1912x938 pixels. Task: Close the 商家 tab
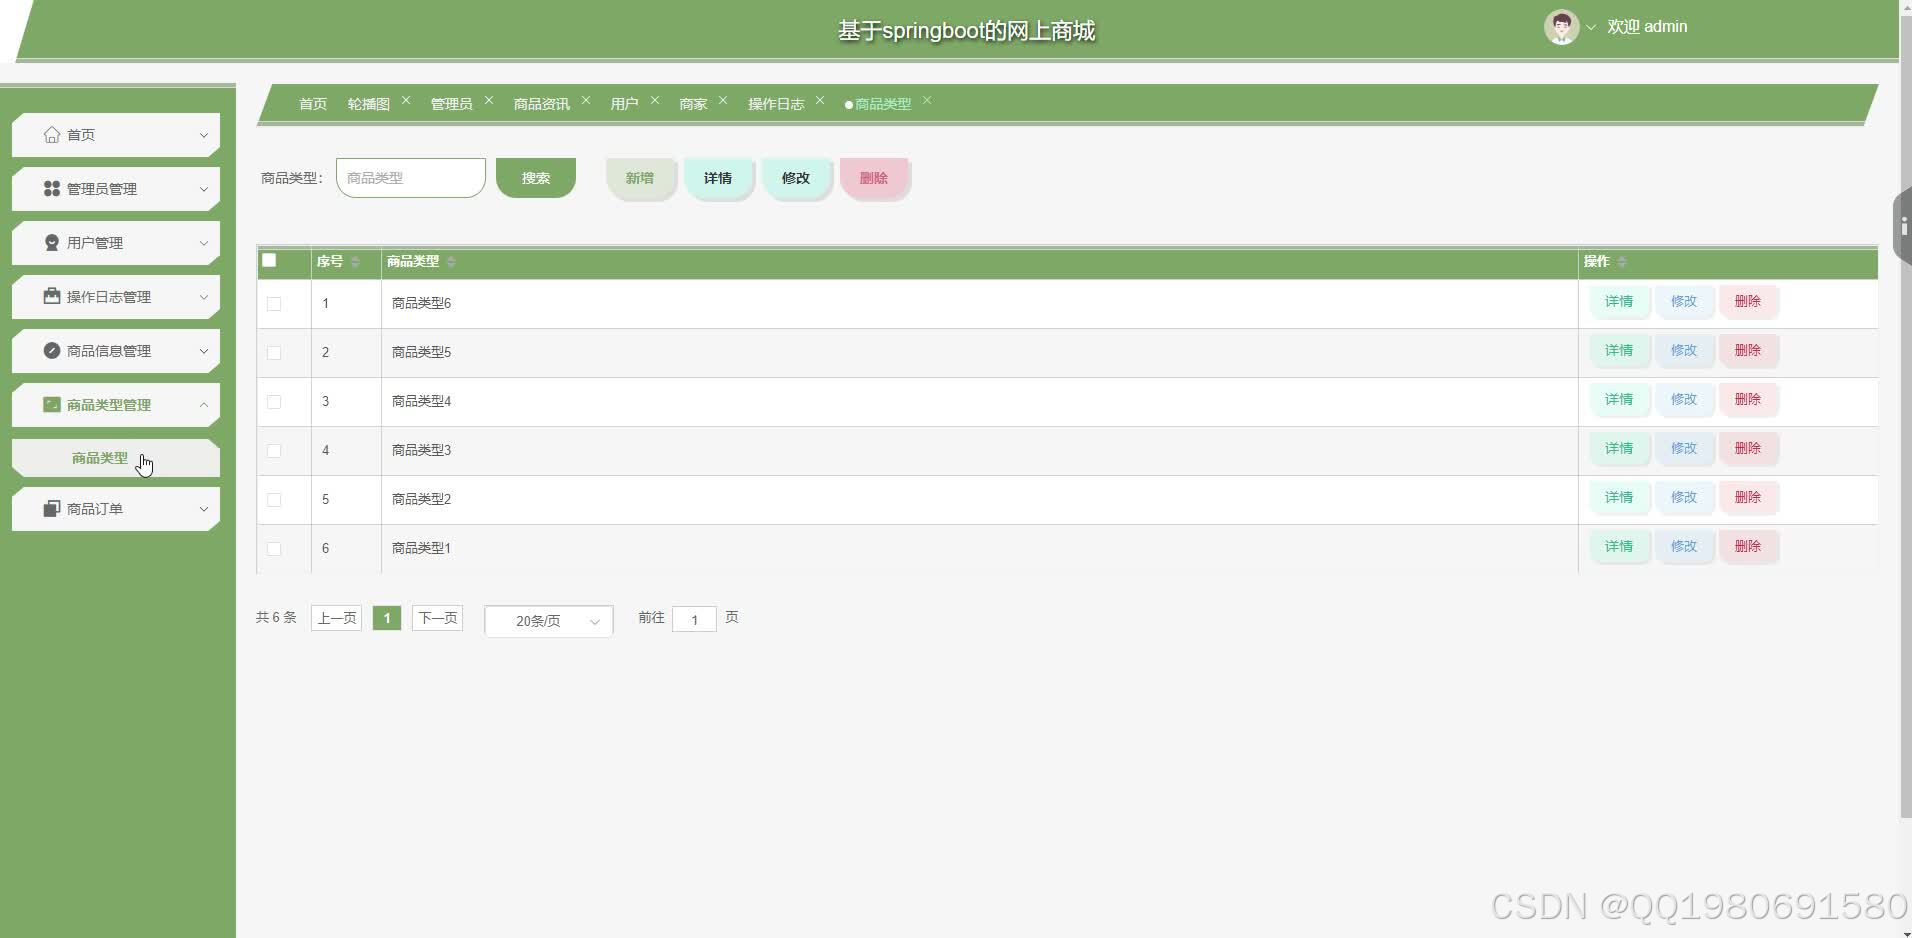(x=723, y=100)
